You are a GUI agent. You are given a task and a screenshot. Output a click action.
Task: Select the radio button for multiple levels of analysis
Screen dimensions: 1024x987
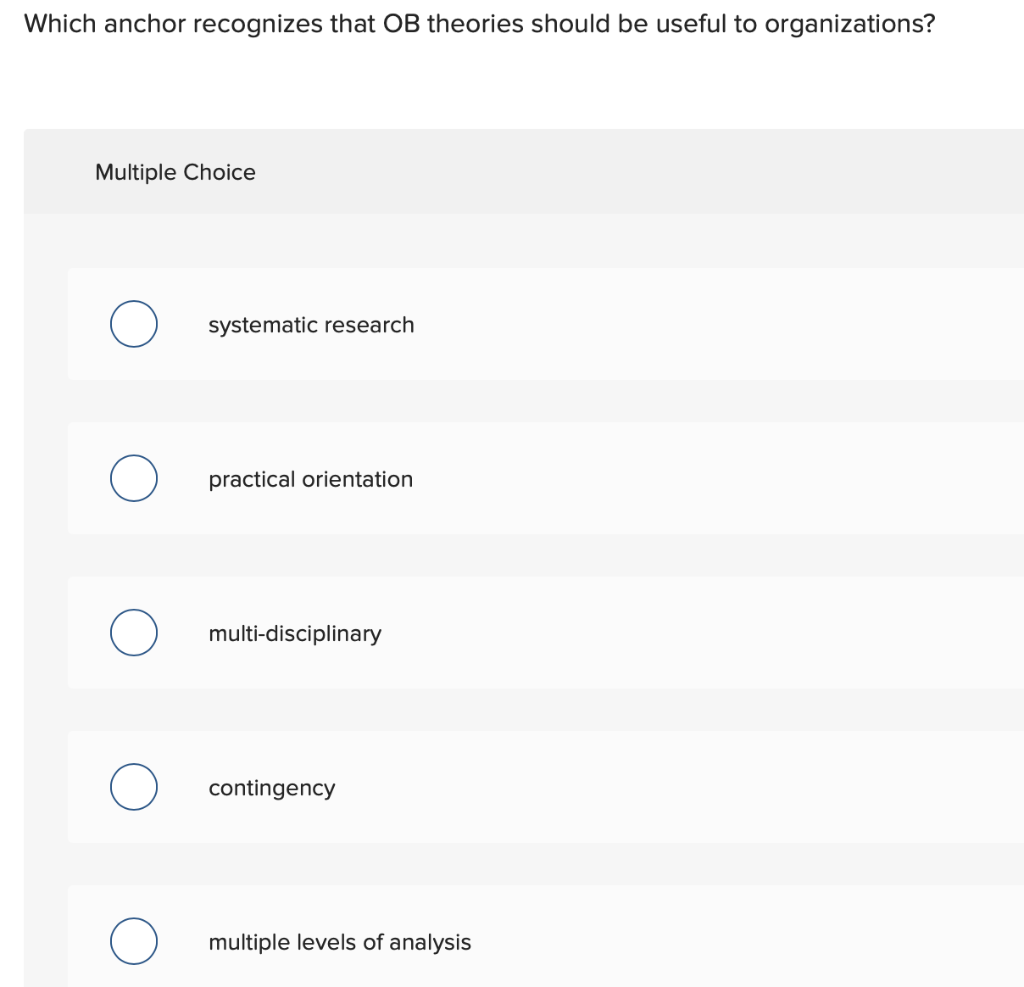pyautogui.click(x=133, y=941)
